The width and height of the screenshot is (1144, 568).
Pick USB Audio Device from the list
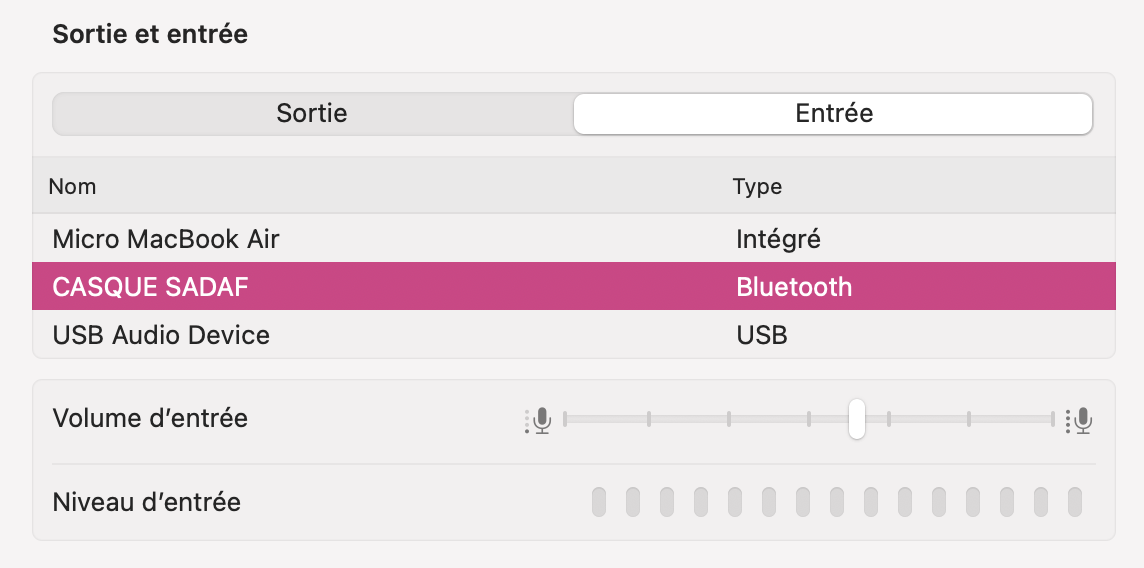click(x=161, y=334)
